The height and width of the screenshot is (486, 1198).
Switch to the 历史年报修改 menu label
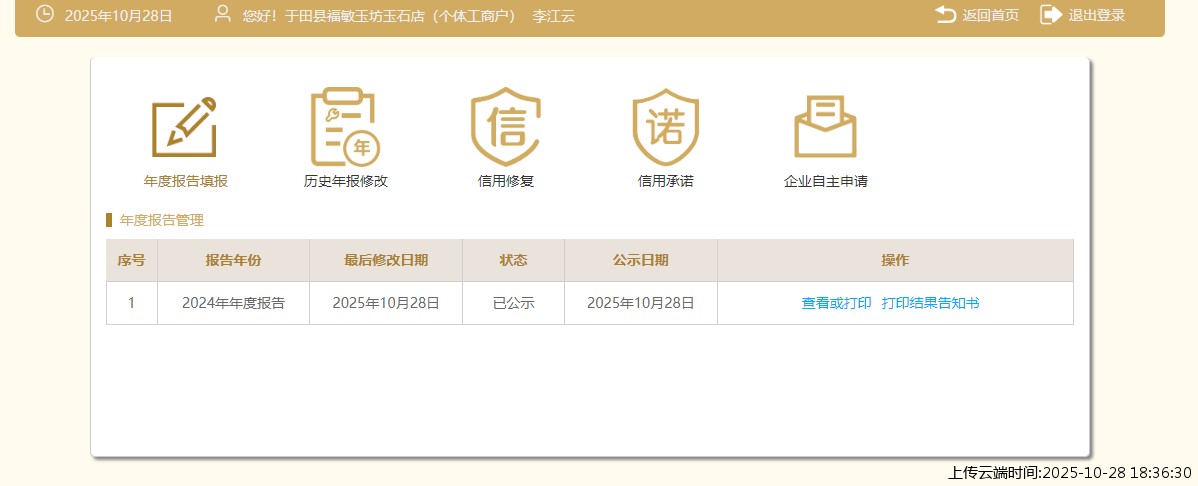(x=345, y=182)
